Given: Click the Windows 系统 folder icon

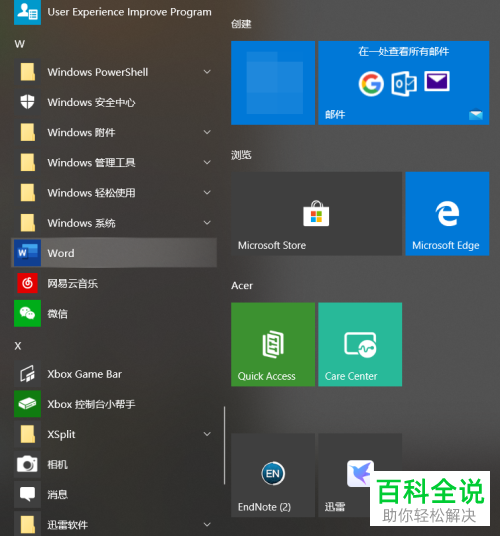Looking at the screenshot, I should click(27, 223).
